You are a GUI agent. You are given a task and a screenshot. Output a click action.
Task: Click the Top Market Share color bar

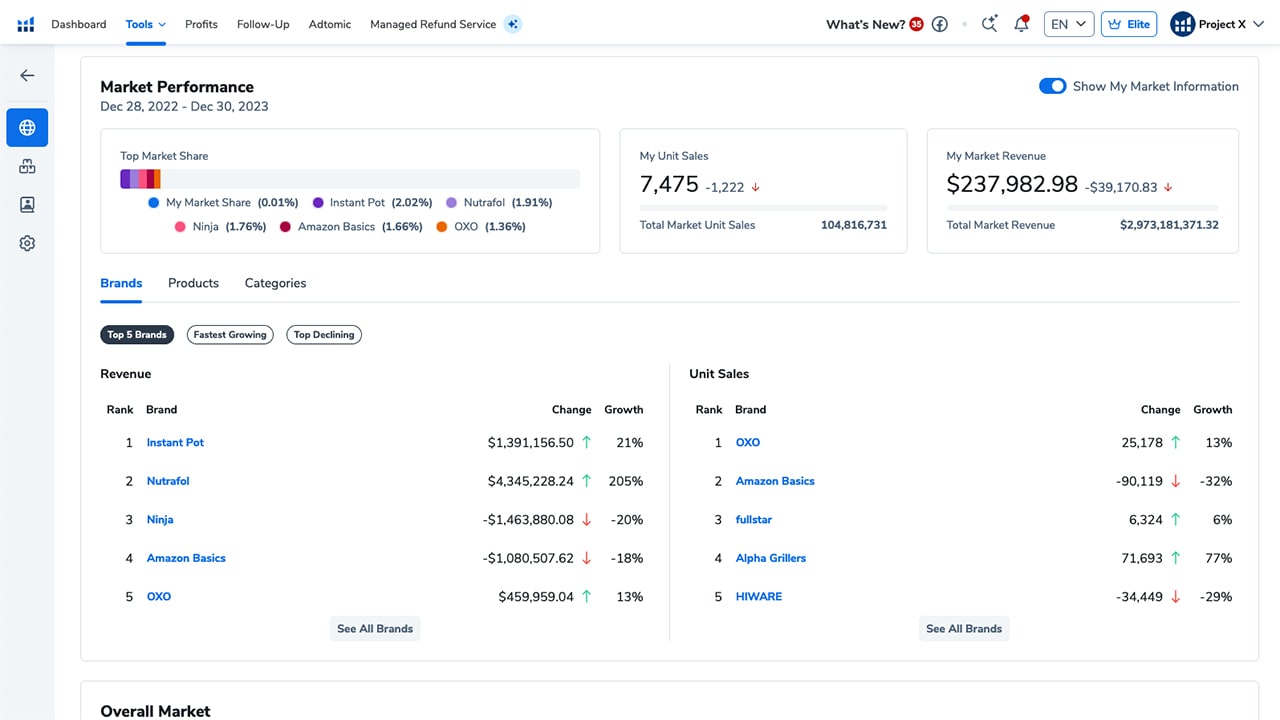350,179
